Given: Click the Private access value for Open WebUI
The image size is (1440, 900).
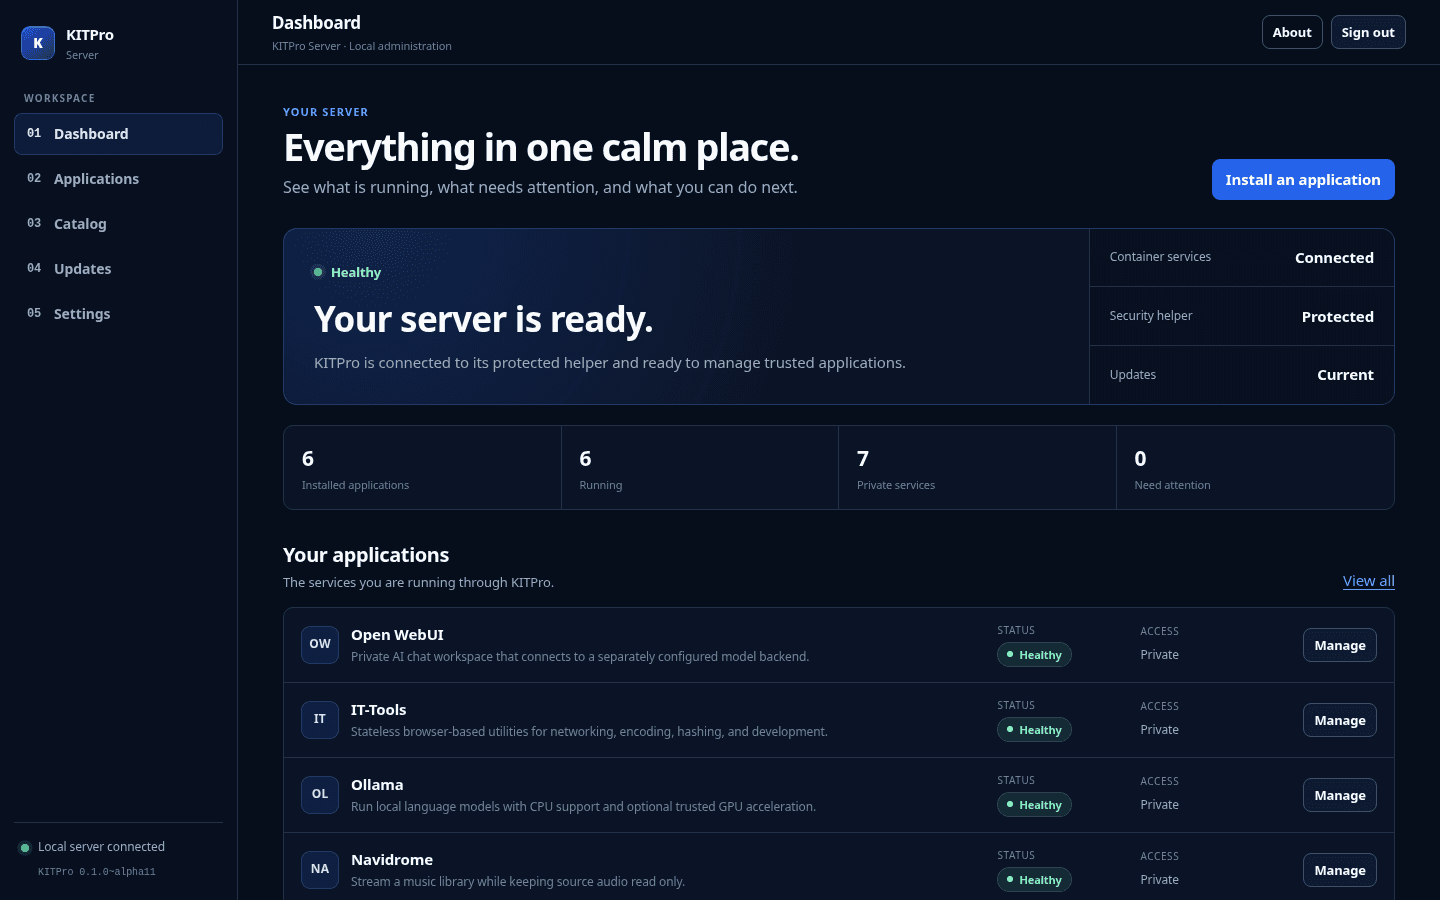Looking at the screenshot, I should tap(1159, 655).
